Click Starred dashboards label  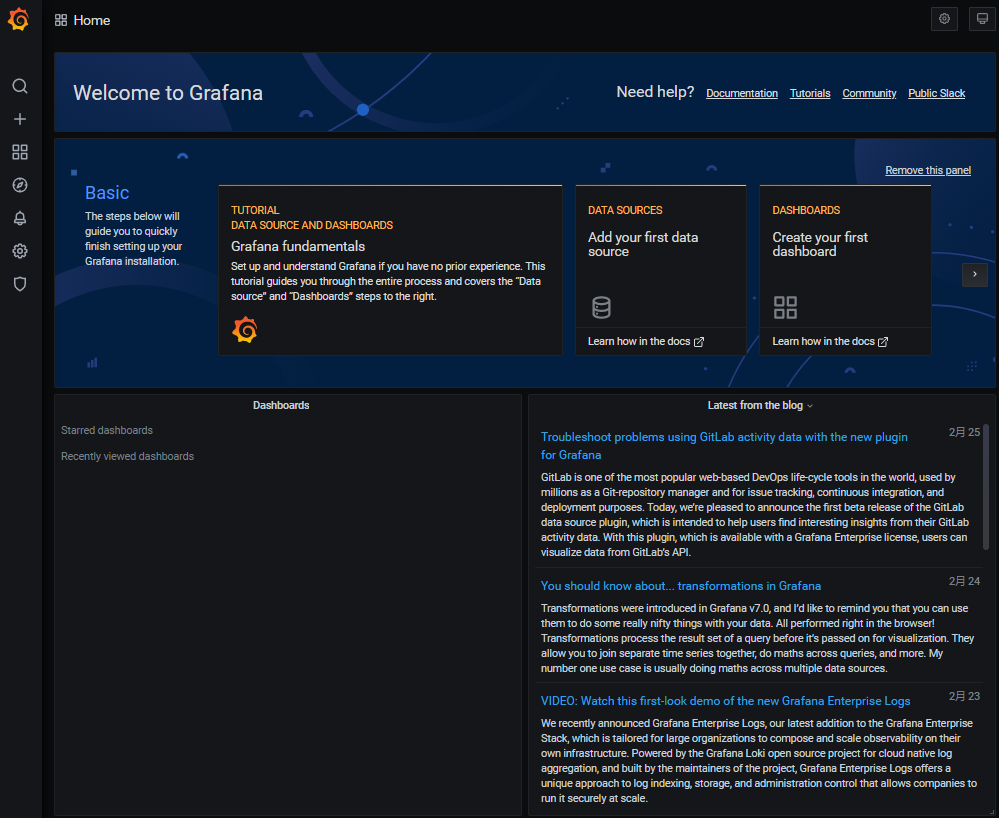tap(107, 431)
